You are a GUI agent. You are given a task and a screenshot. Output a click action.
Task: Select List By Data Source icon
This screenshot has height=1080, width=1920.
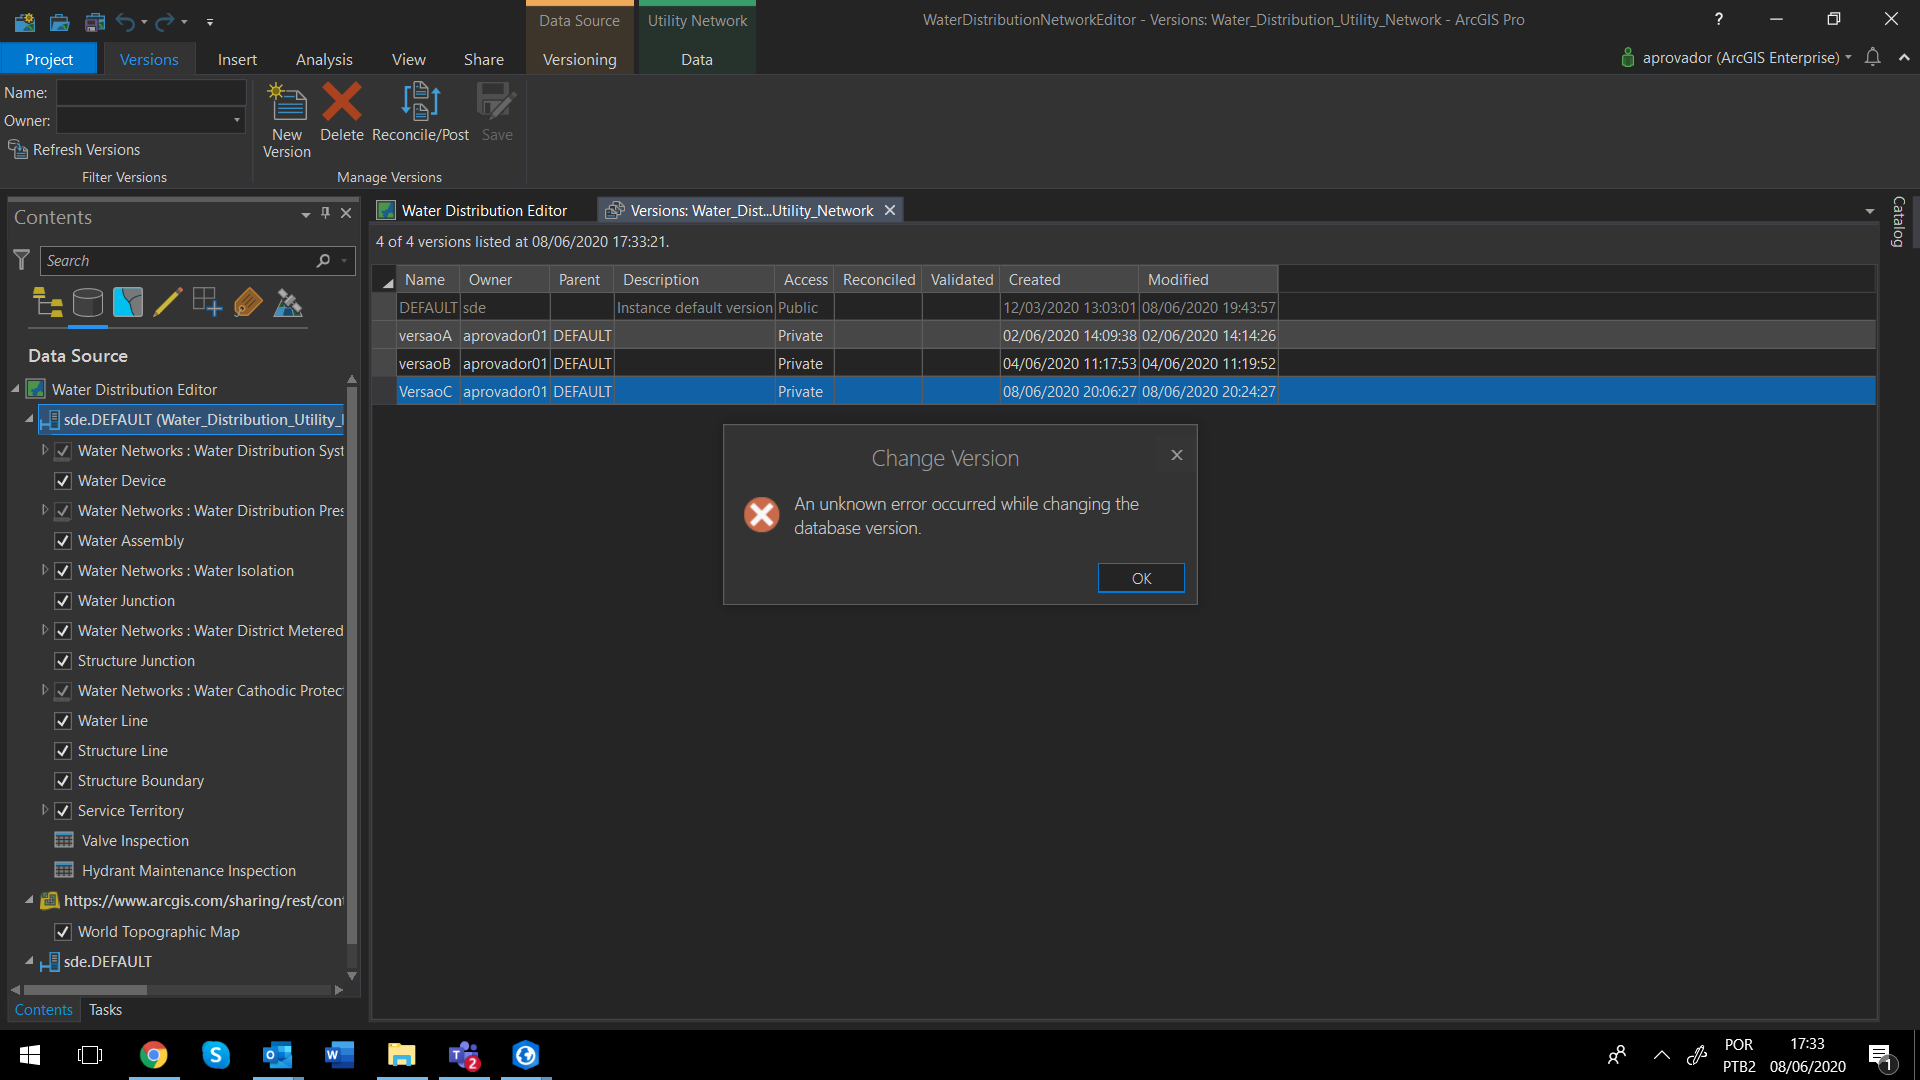pos(88,302)
